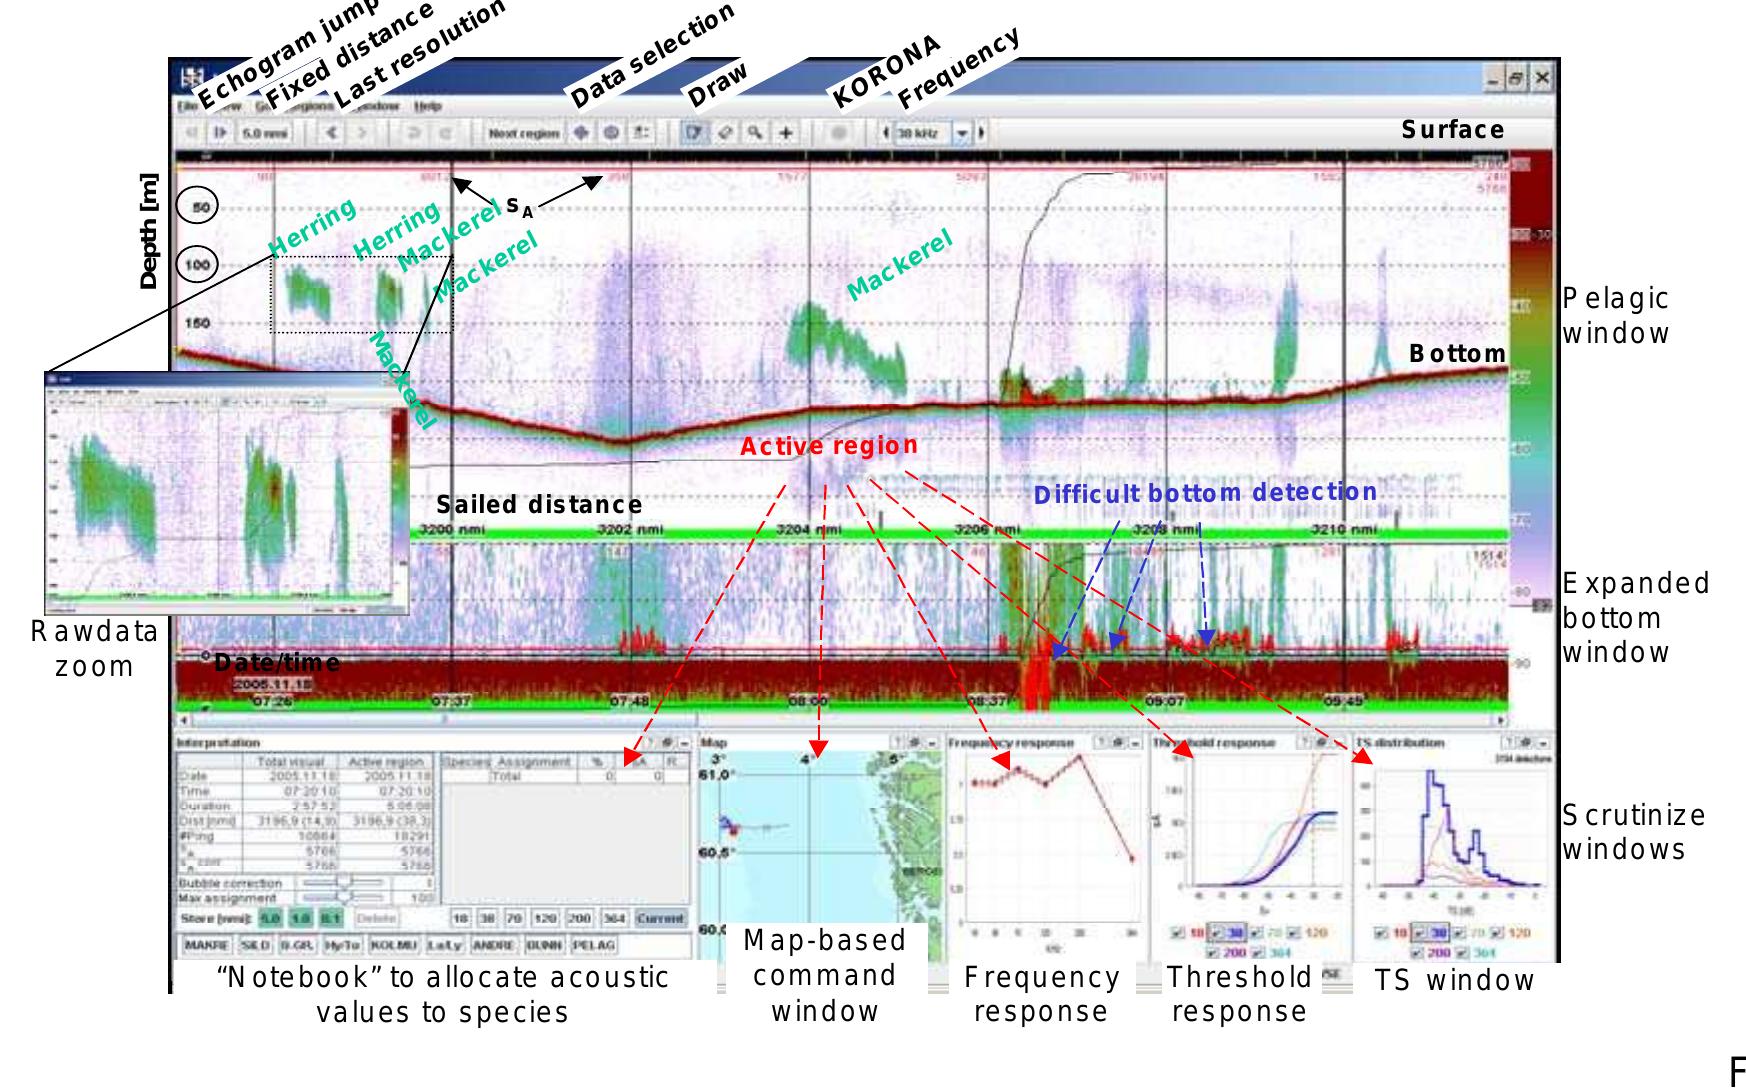
Task: Collapse the TS distribution panel
Action: pos(1543,743)
